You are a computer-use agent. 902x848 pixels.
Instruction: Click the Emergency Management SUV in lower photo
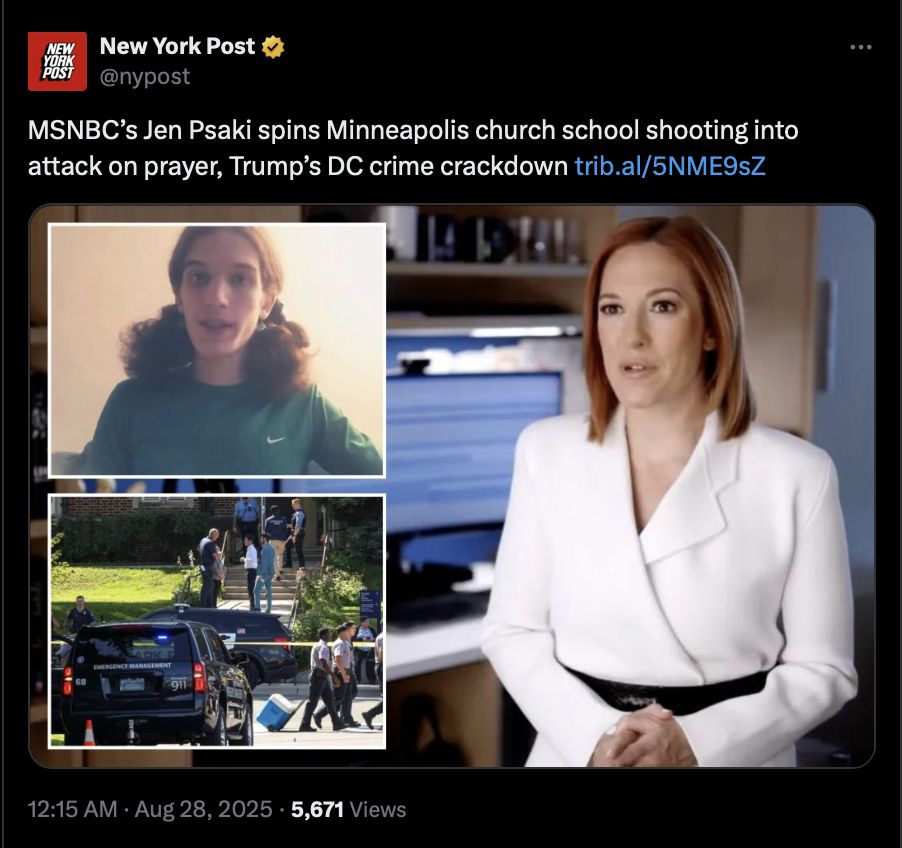point(155,682)
